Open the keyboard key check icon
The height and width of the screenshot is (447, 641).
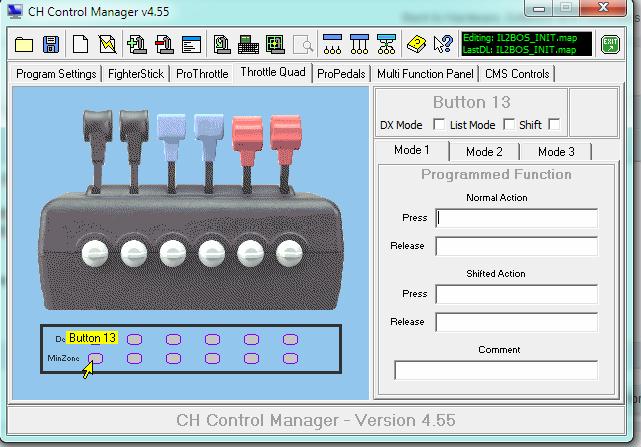pos(249,44)
